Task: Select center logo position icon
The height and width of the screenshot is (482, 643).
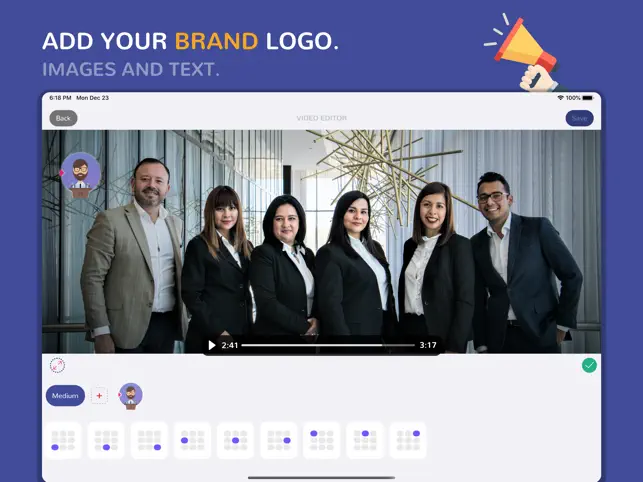Action: coord(235,441)
